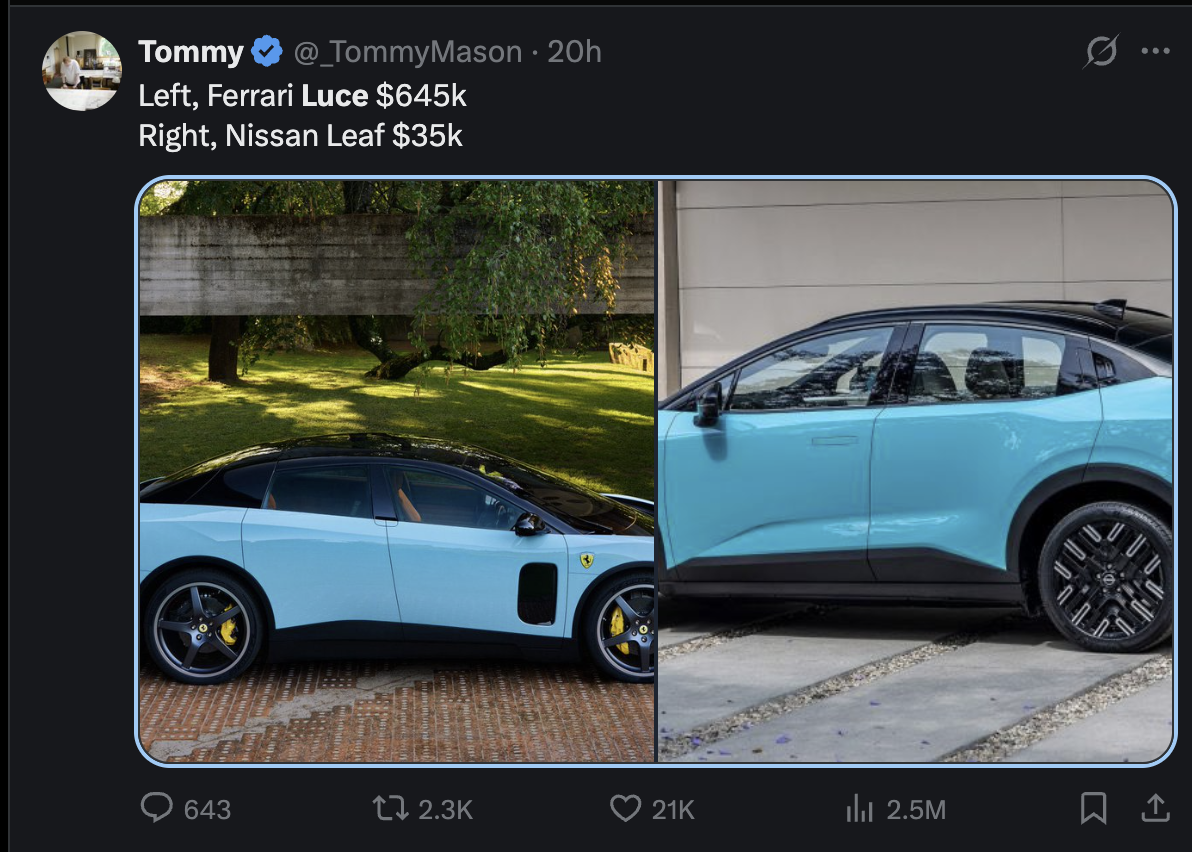Open the Ferrari Luce photo on the left
The image size is (1192, 852).
pos(397,471)
